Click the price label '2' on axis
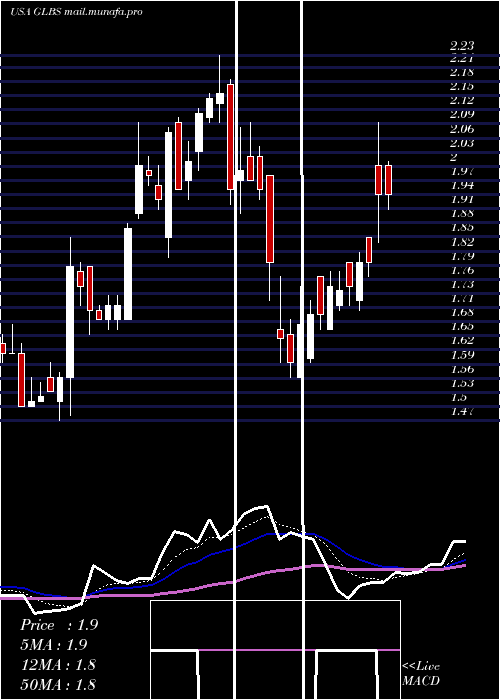Viewport: 500px width, 700px height. [x=454, y=157]
